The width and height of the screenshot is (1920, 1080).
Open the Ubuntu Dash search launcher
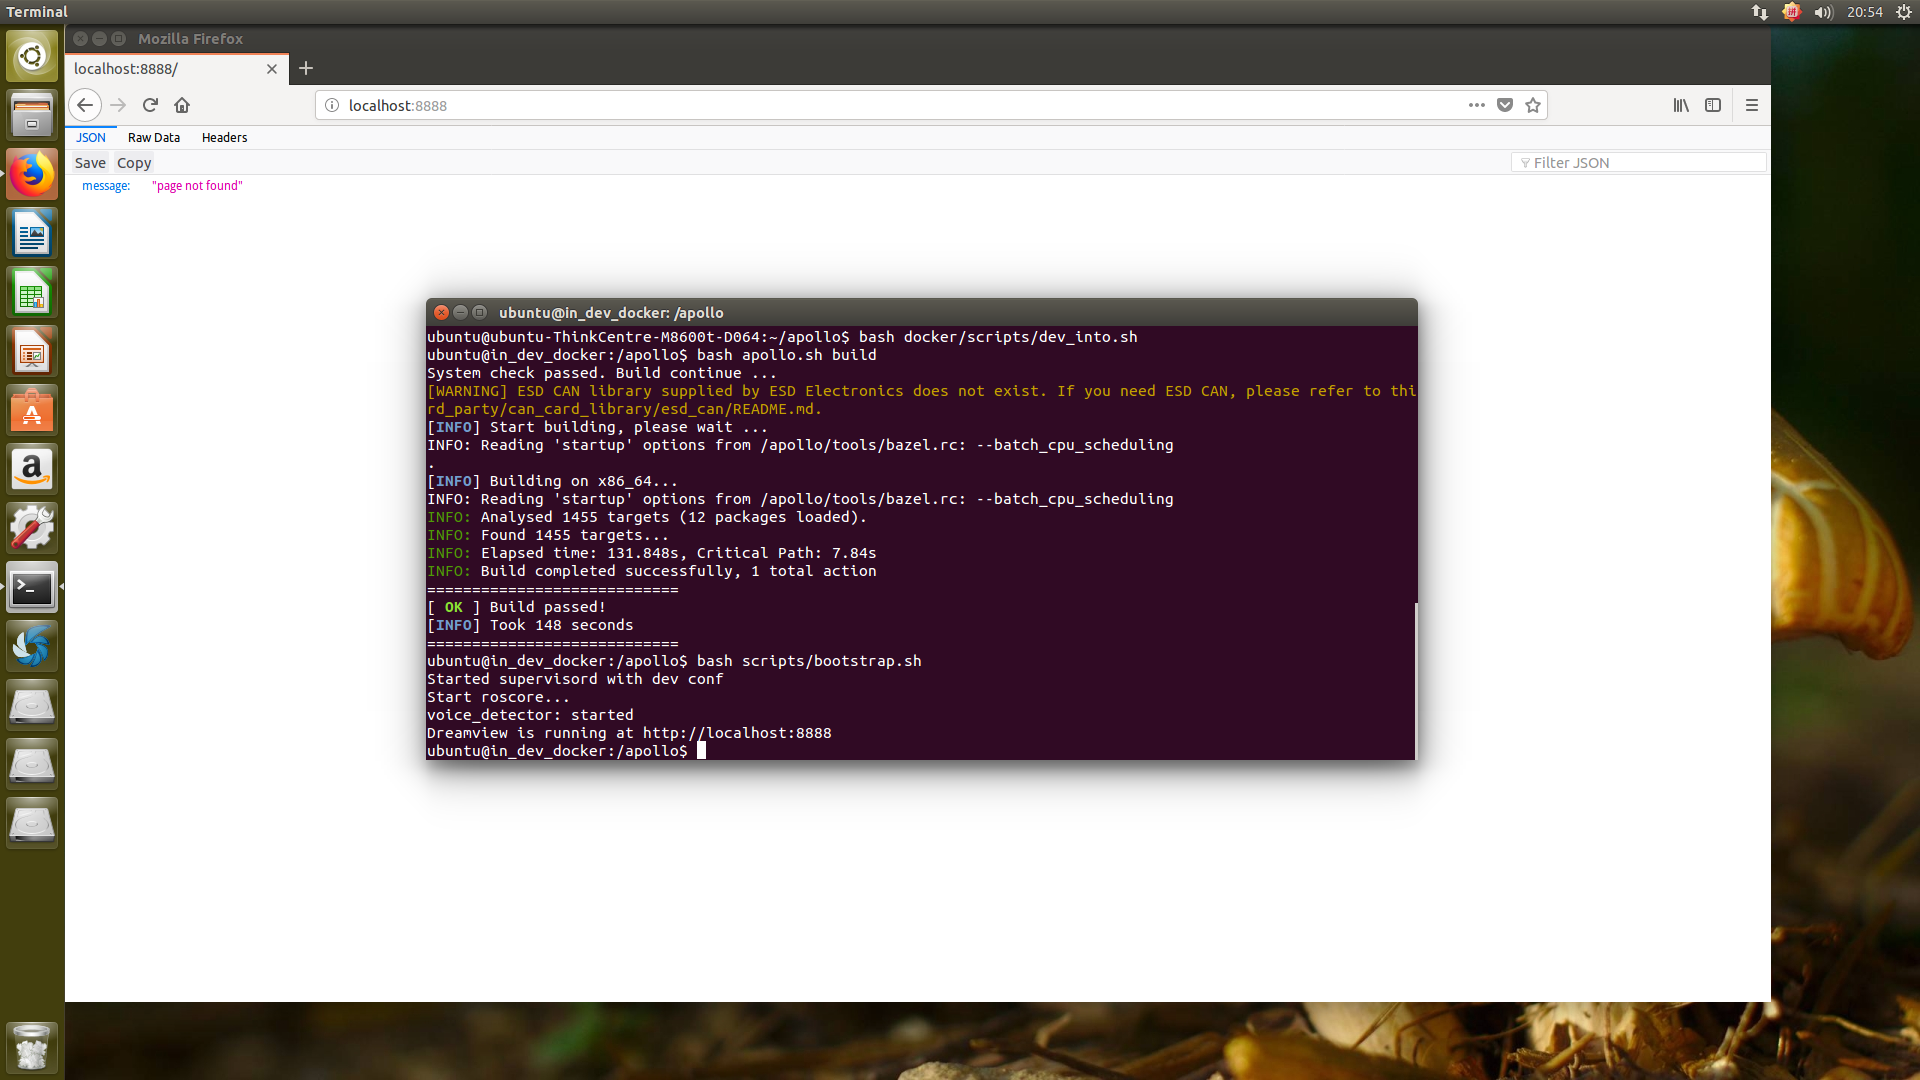32,56
